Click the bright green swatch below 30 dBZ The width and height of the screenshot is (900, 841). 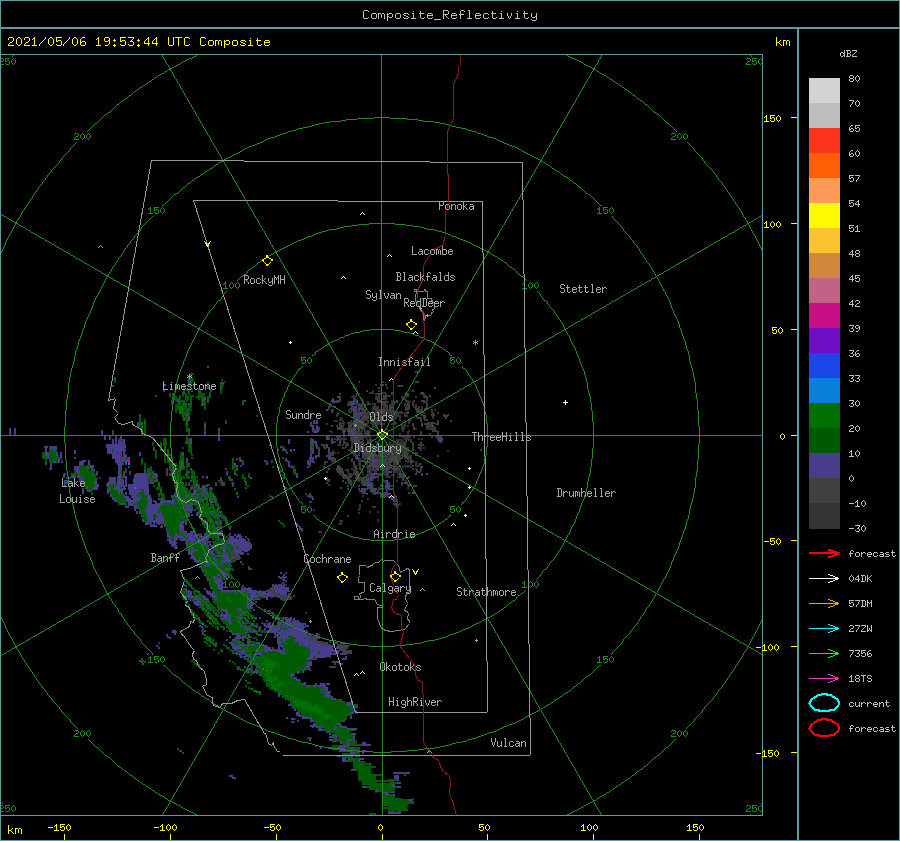(x=824, y=415)
